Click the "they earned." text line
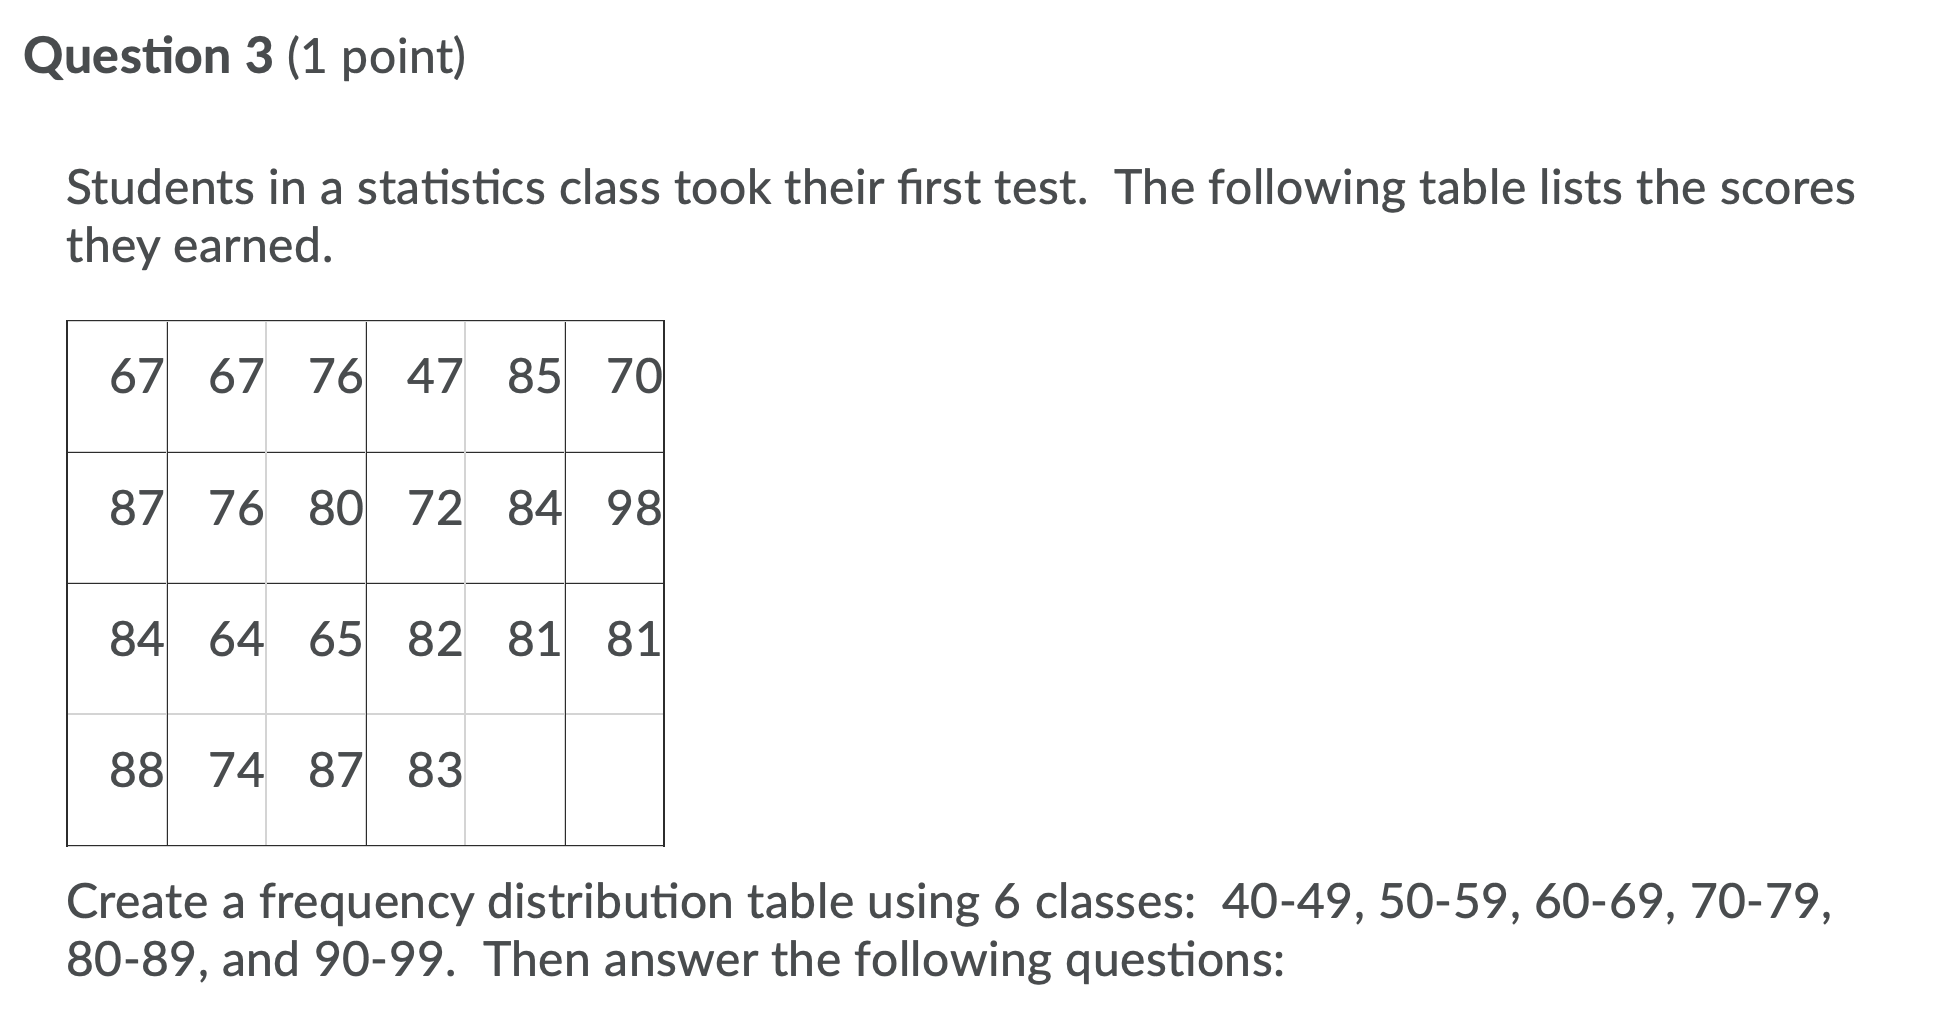 (x=199, y=246)
